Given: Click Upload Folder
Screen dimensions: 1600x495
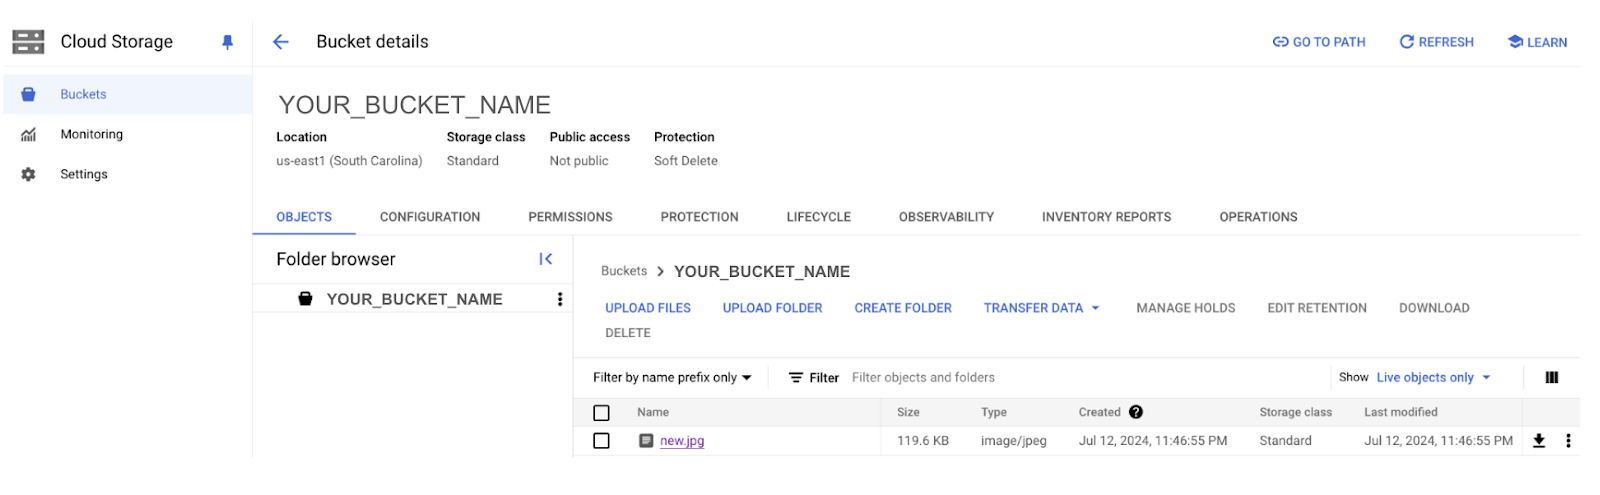Looking at the screenshot, I should [773, 308].
